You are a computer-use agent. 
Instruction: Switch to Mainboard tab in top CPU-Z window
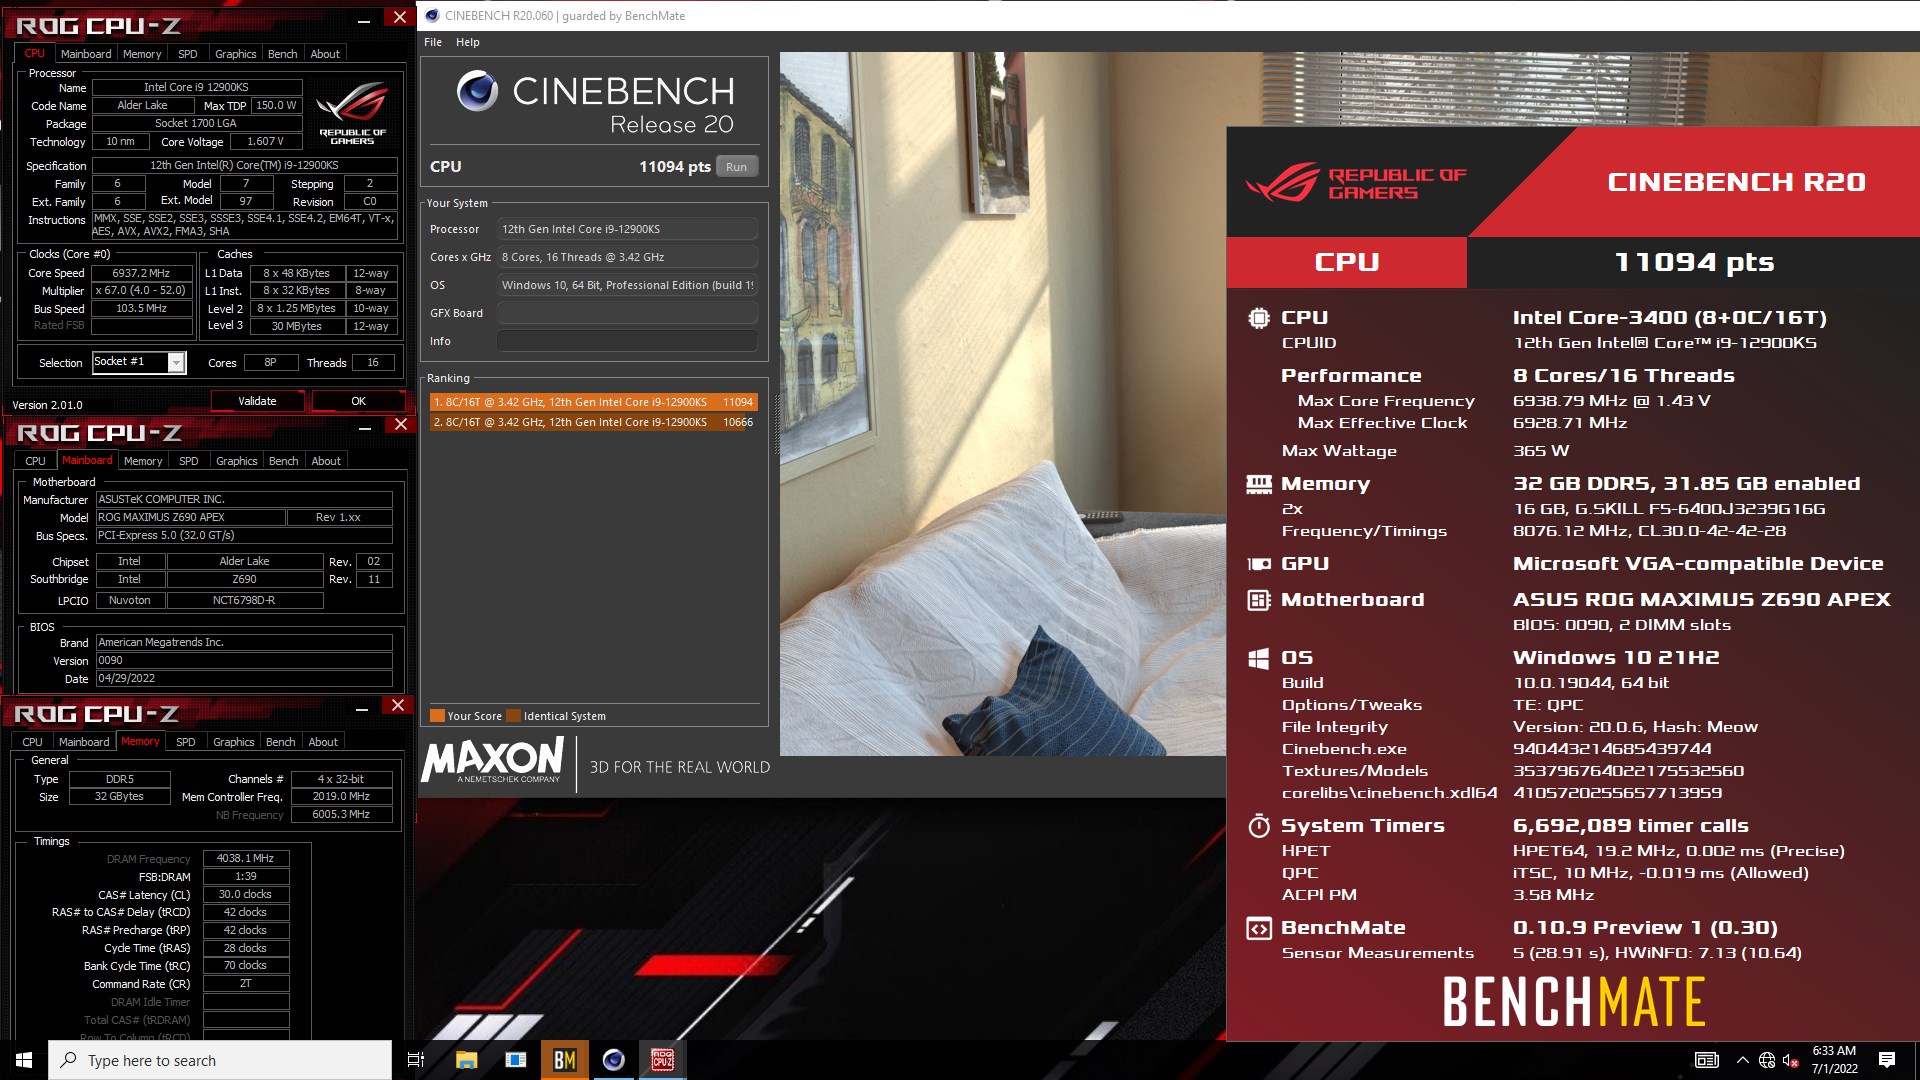point(86,54)
